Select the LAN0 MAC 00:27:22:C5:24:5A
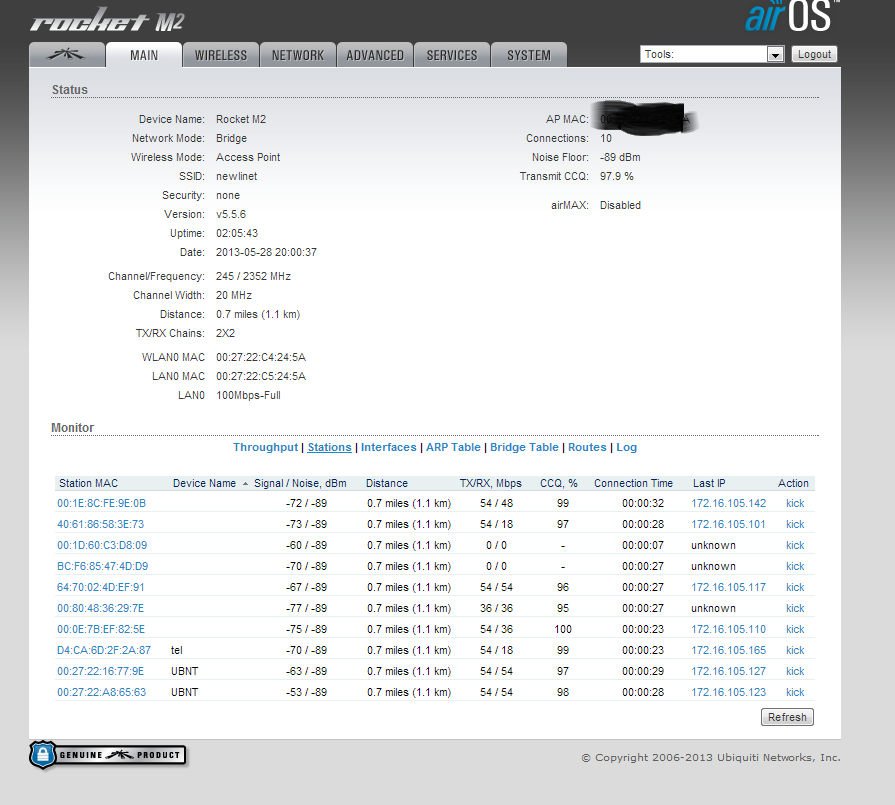 click(261, 376)
